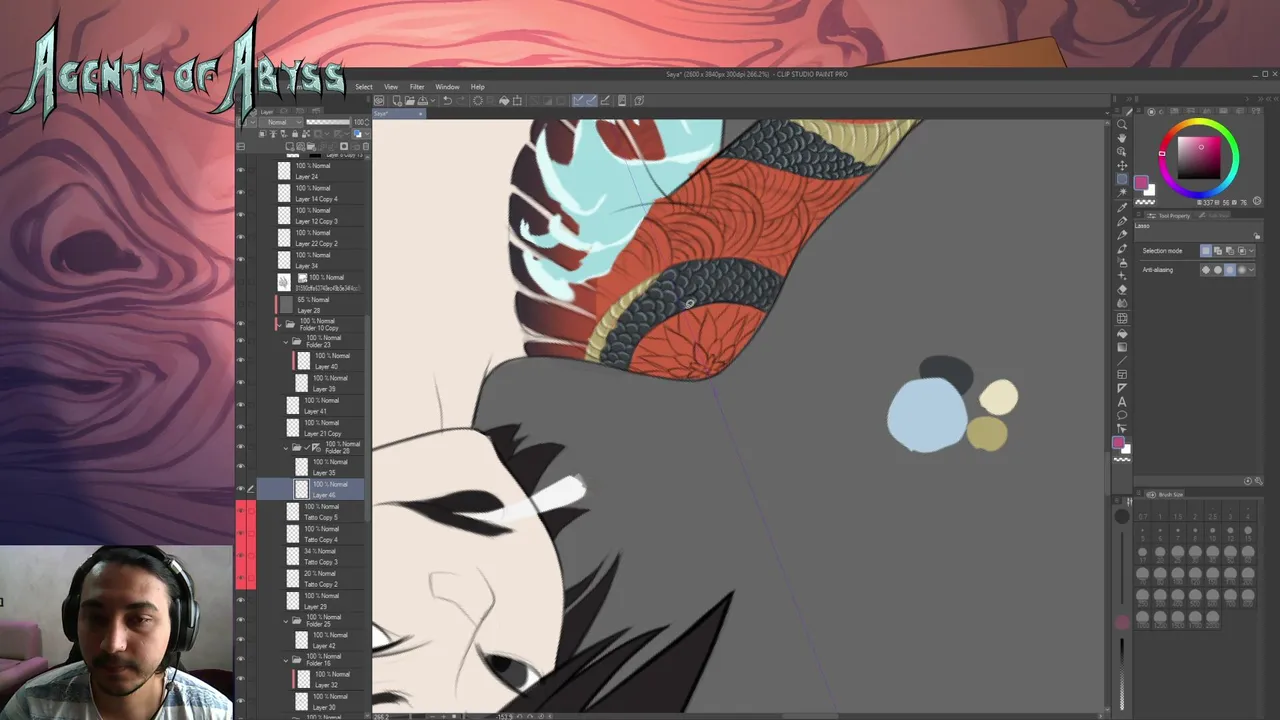This screenshot has height=720, width=1280.
Task: Select the Auto Select magic wand tool
Action: pyautogui.click(x=1122, y=193)
